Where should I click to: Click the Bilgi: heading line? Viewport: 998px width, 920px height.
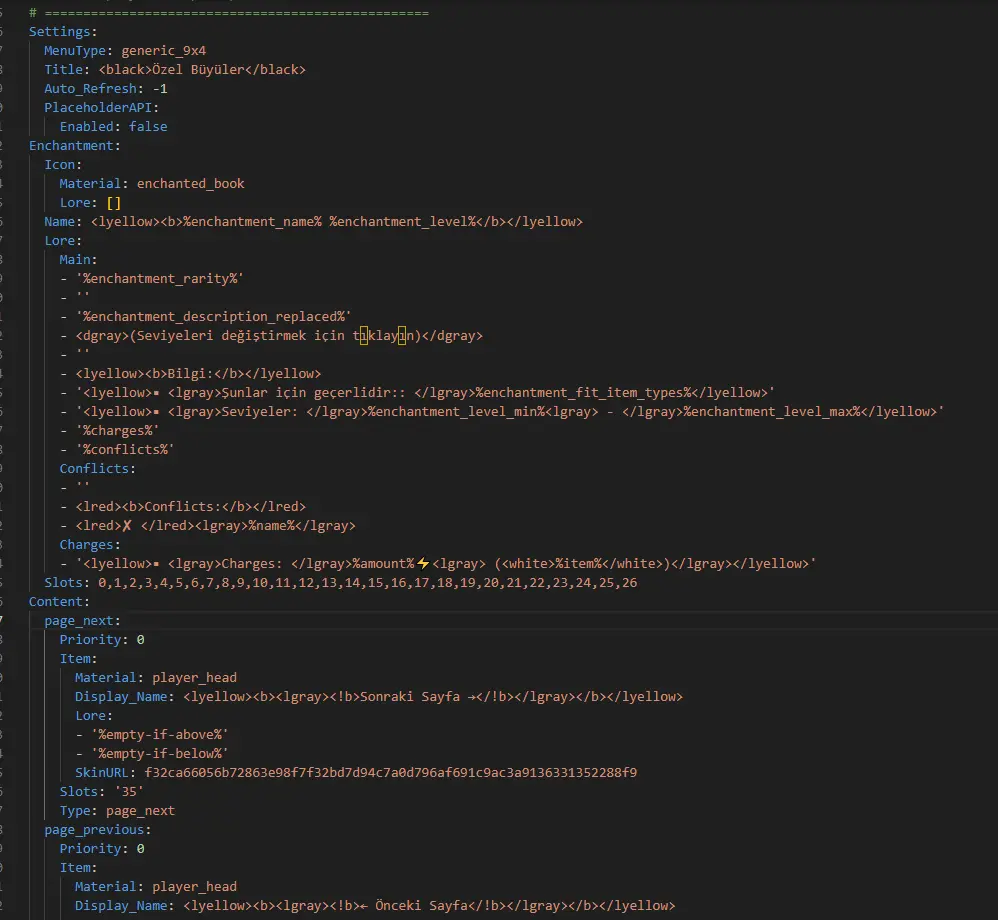(198, 374)
